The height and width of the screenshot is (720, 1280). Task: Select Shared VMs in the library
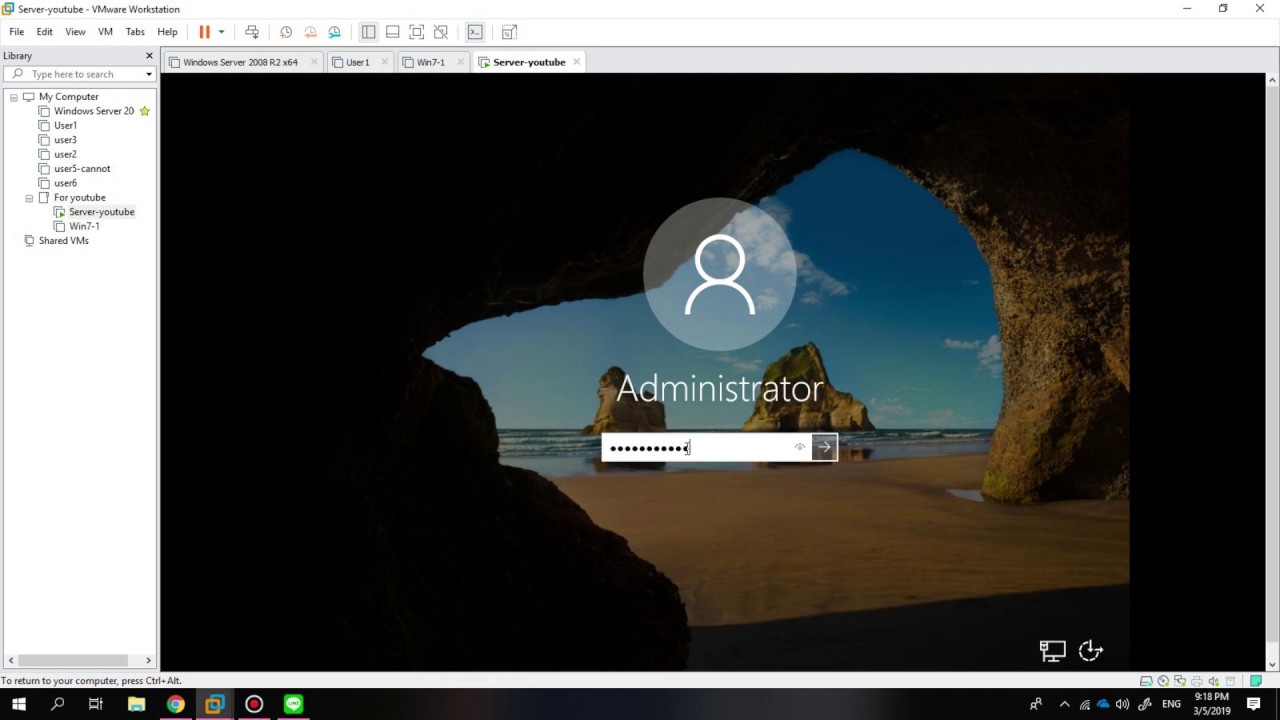coord(63,241)
